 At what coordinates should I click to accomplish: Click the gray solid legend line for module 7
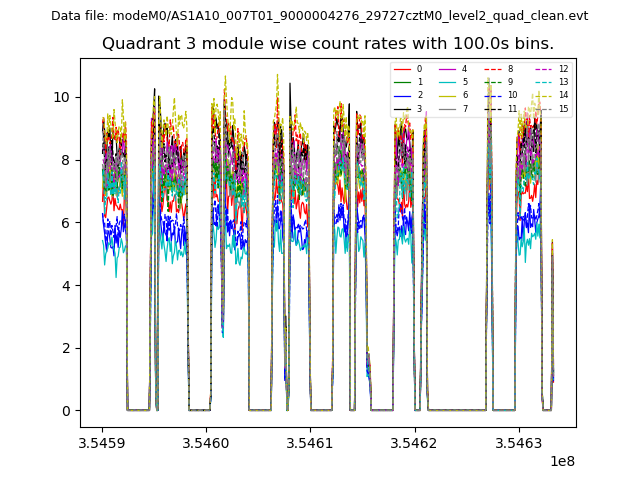(x=446, y=108)
